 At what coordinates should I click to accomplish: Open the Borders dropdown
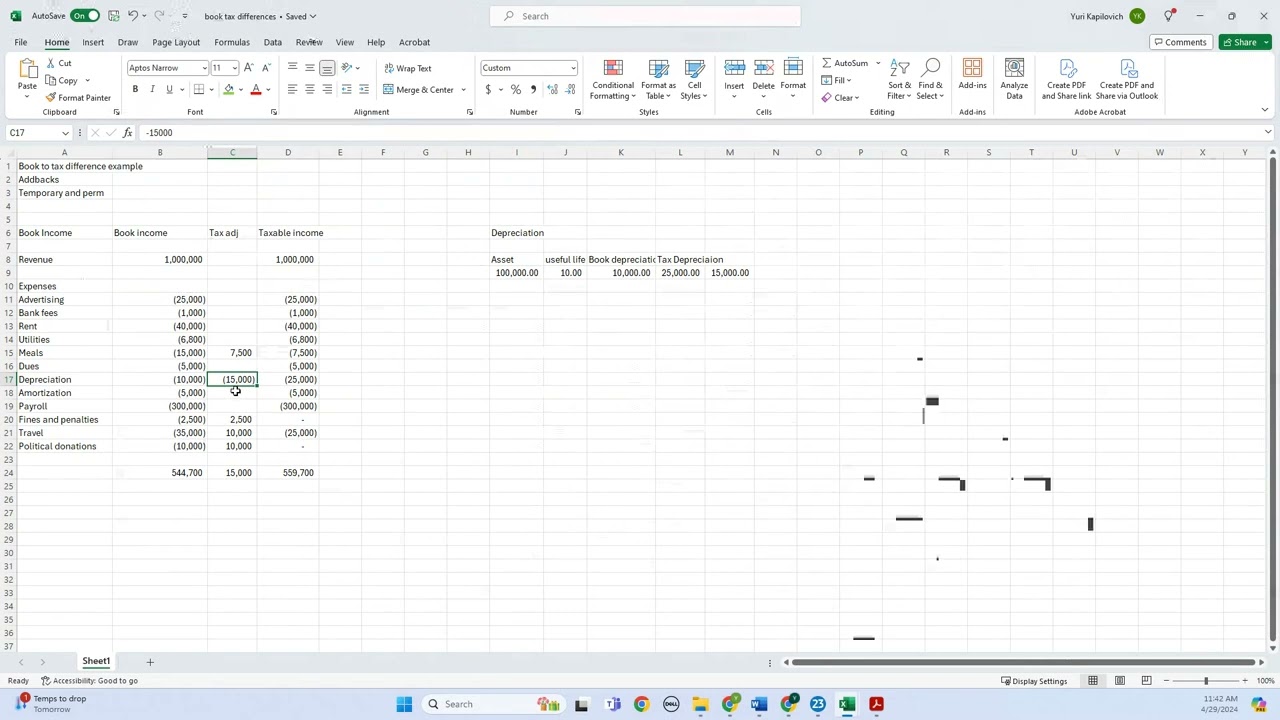click(206, 90)
